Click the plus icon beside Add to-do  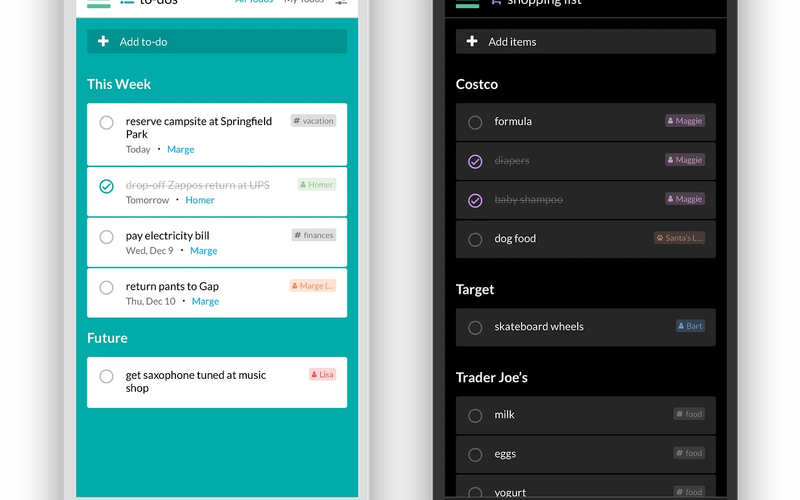point(103,41)
